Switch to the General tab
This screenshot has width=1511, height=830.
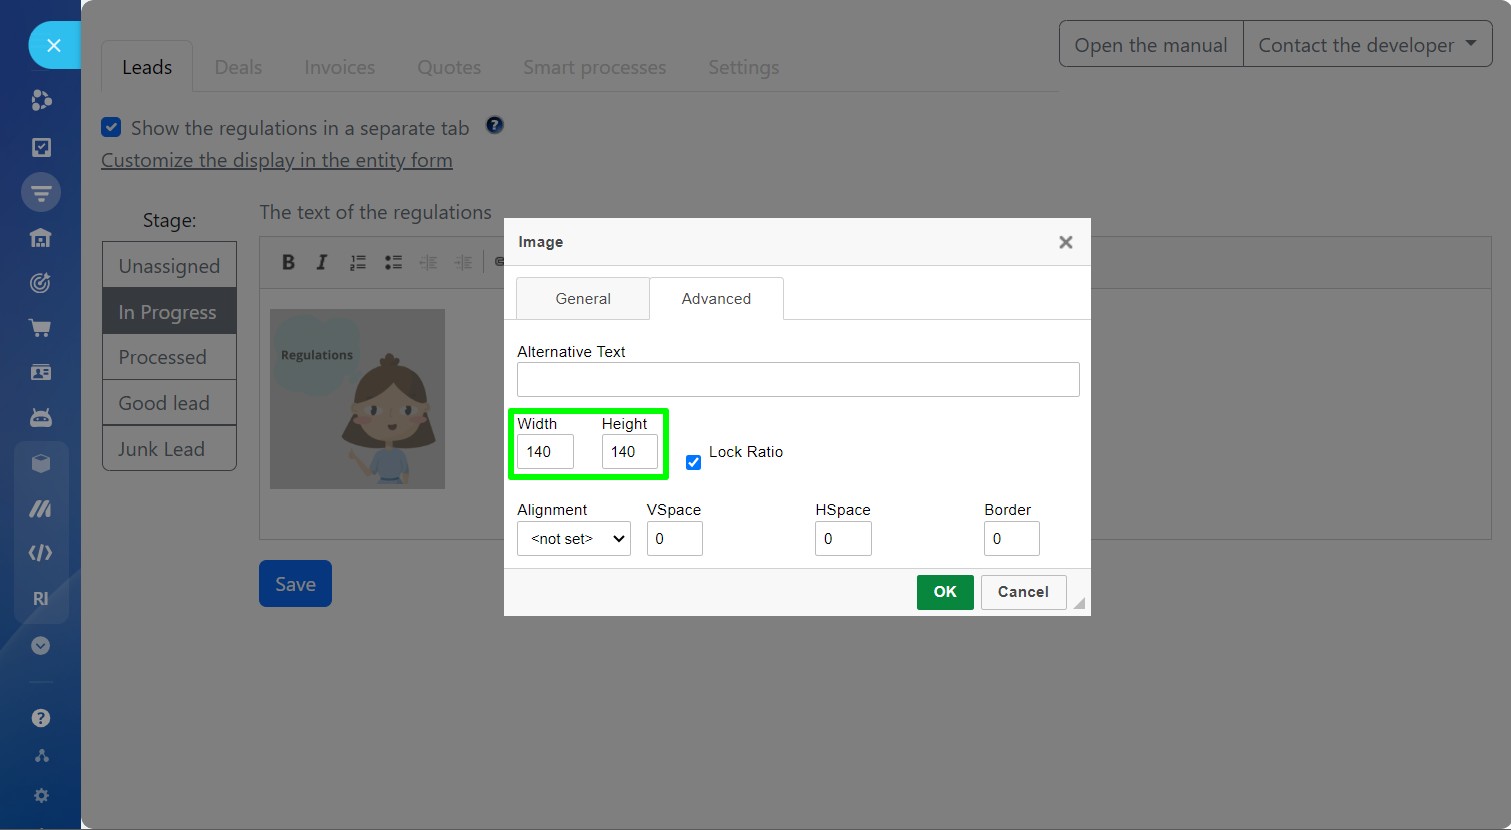[x=582, y=299]
